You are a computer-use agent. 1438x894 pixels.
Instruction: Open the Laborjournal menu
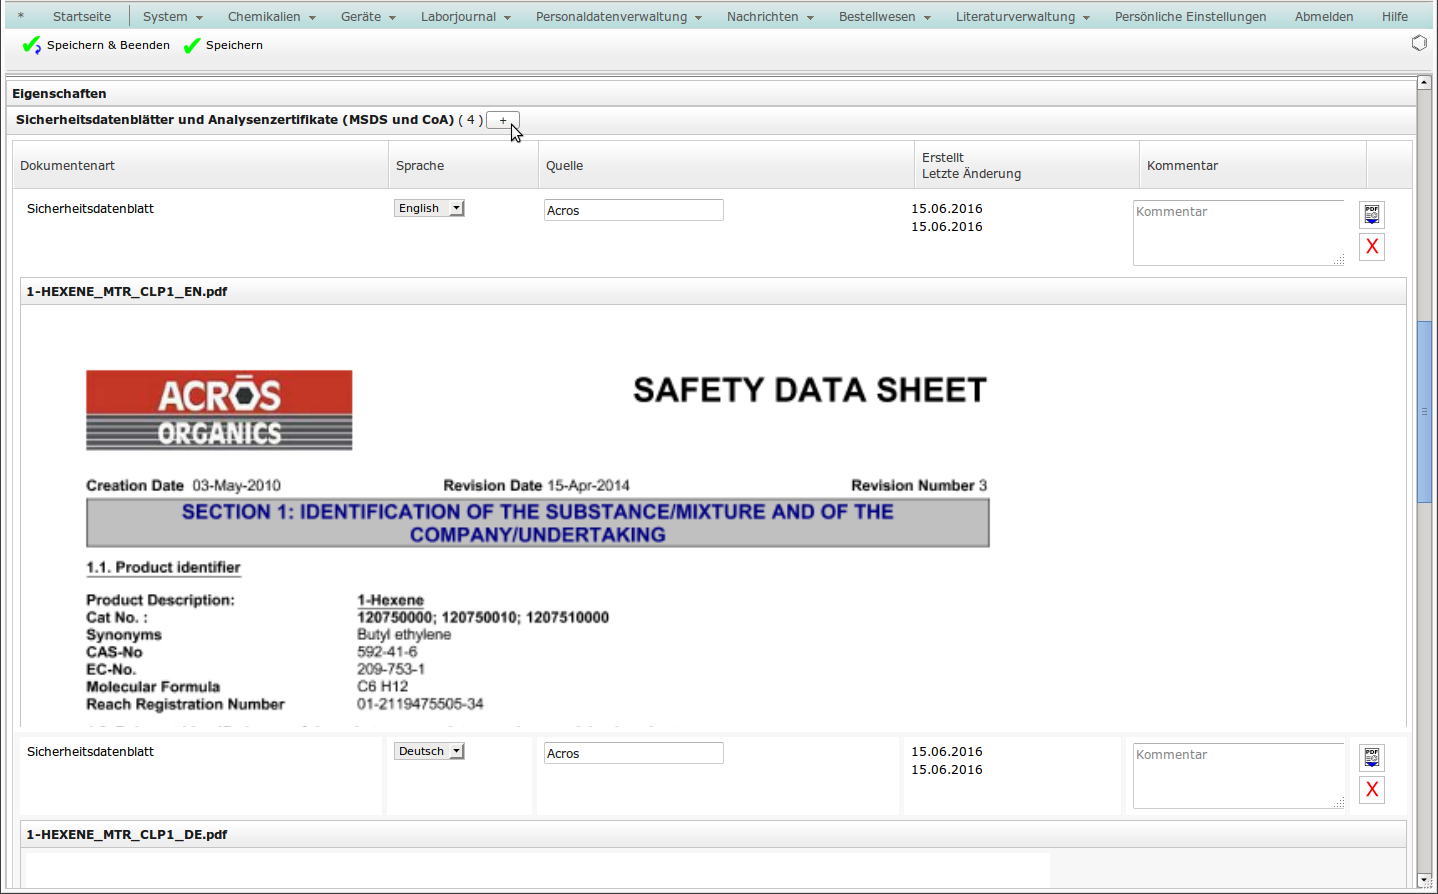(x=465, y=17)
